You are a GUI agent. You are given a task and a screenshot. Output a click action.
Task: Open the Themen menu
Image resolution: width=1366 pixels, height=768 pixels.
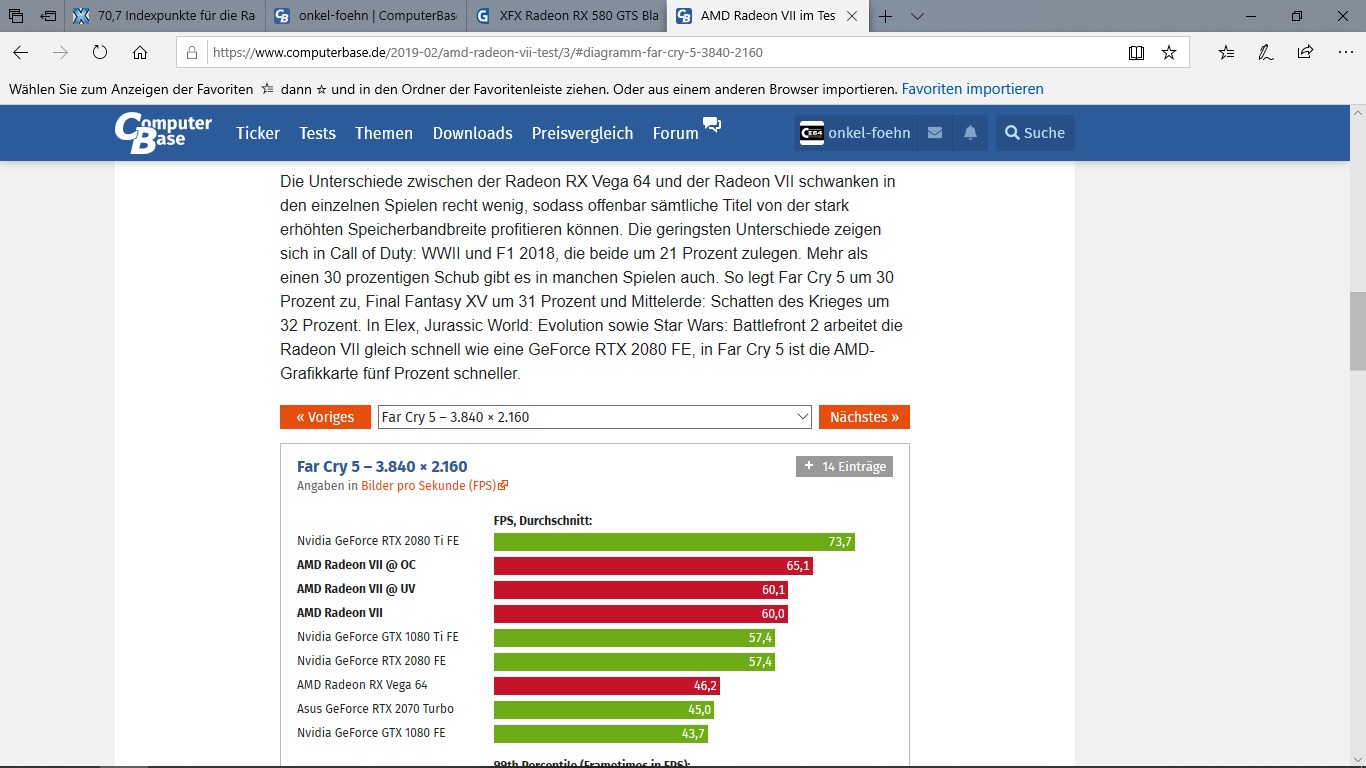click(x=384, y=133)
